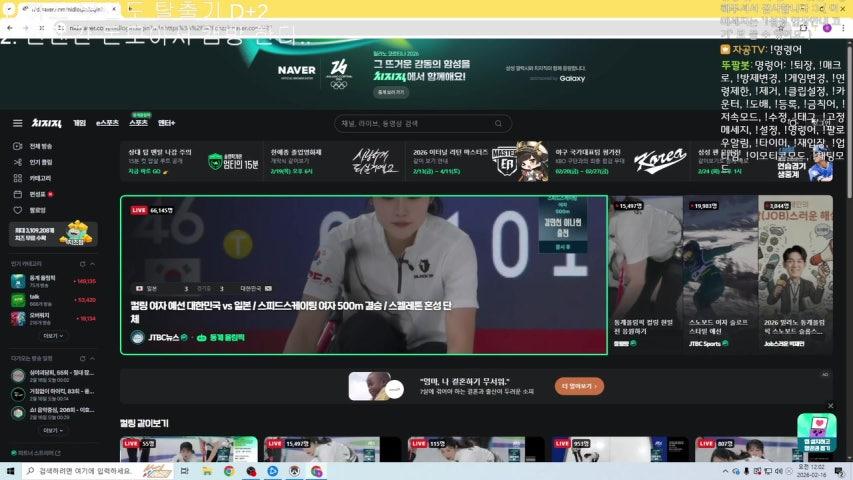Collapse the upcoming broadcast schedule section
Screen dimensions: 853x480
92,359
